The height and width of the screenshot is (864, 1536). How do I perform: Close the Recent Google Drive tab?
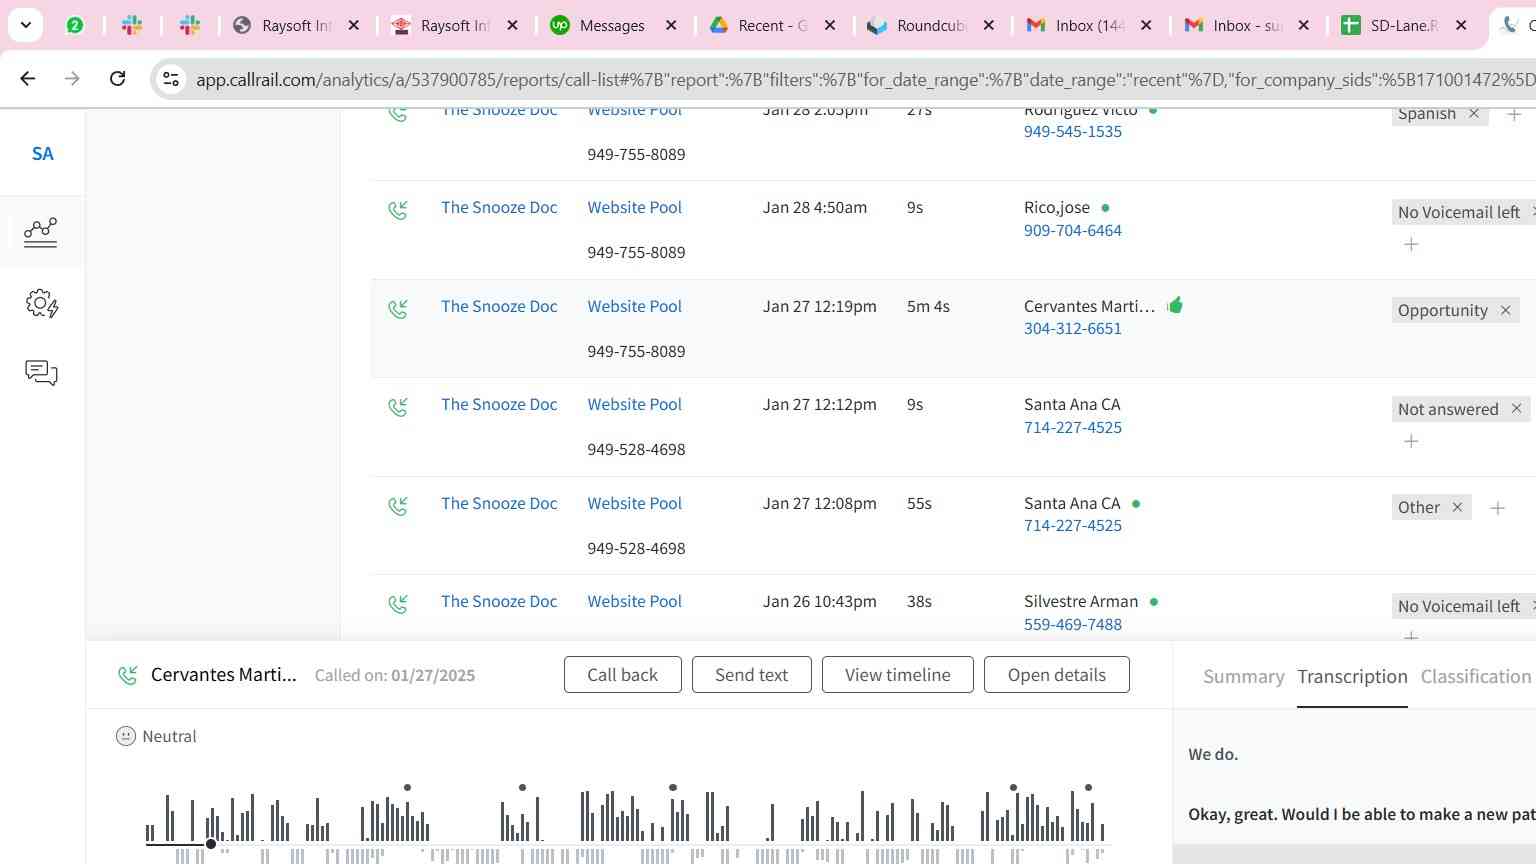[x=830, y=26]
